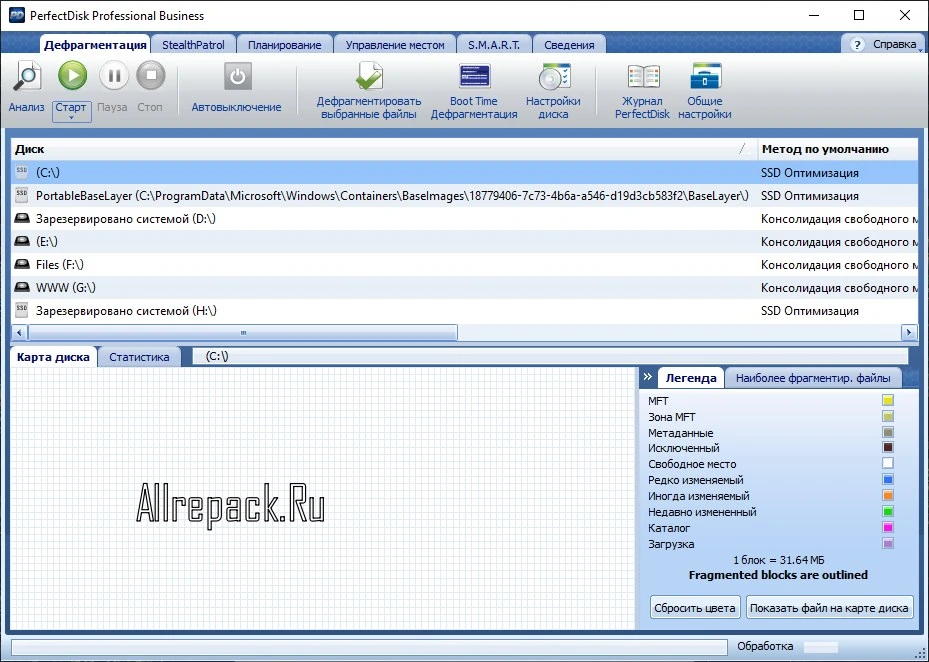Viewport: 929px width, 662px height.
Task: Click the Каталог magenta swatch
Action: coord(888,528)
